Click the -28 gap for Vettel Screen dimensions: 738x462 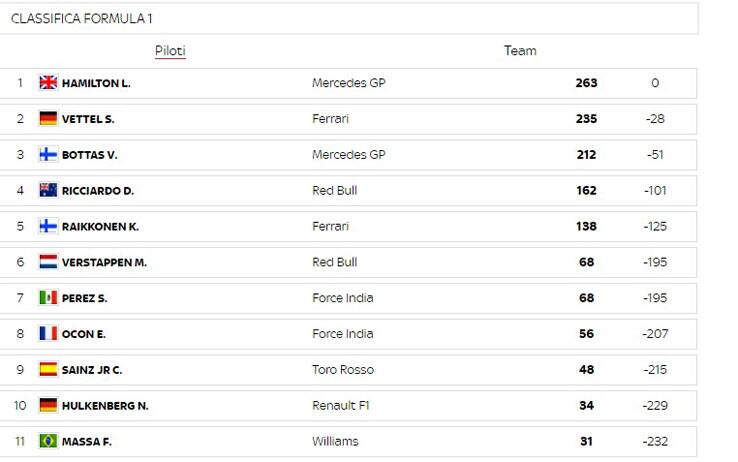(x=655, y=119)
